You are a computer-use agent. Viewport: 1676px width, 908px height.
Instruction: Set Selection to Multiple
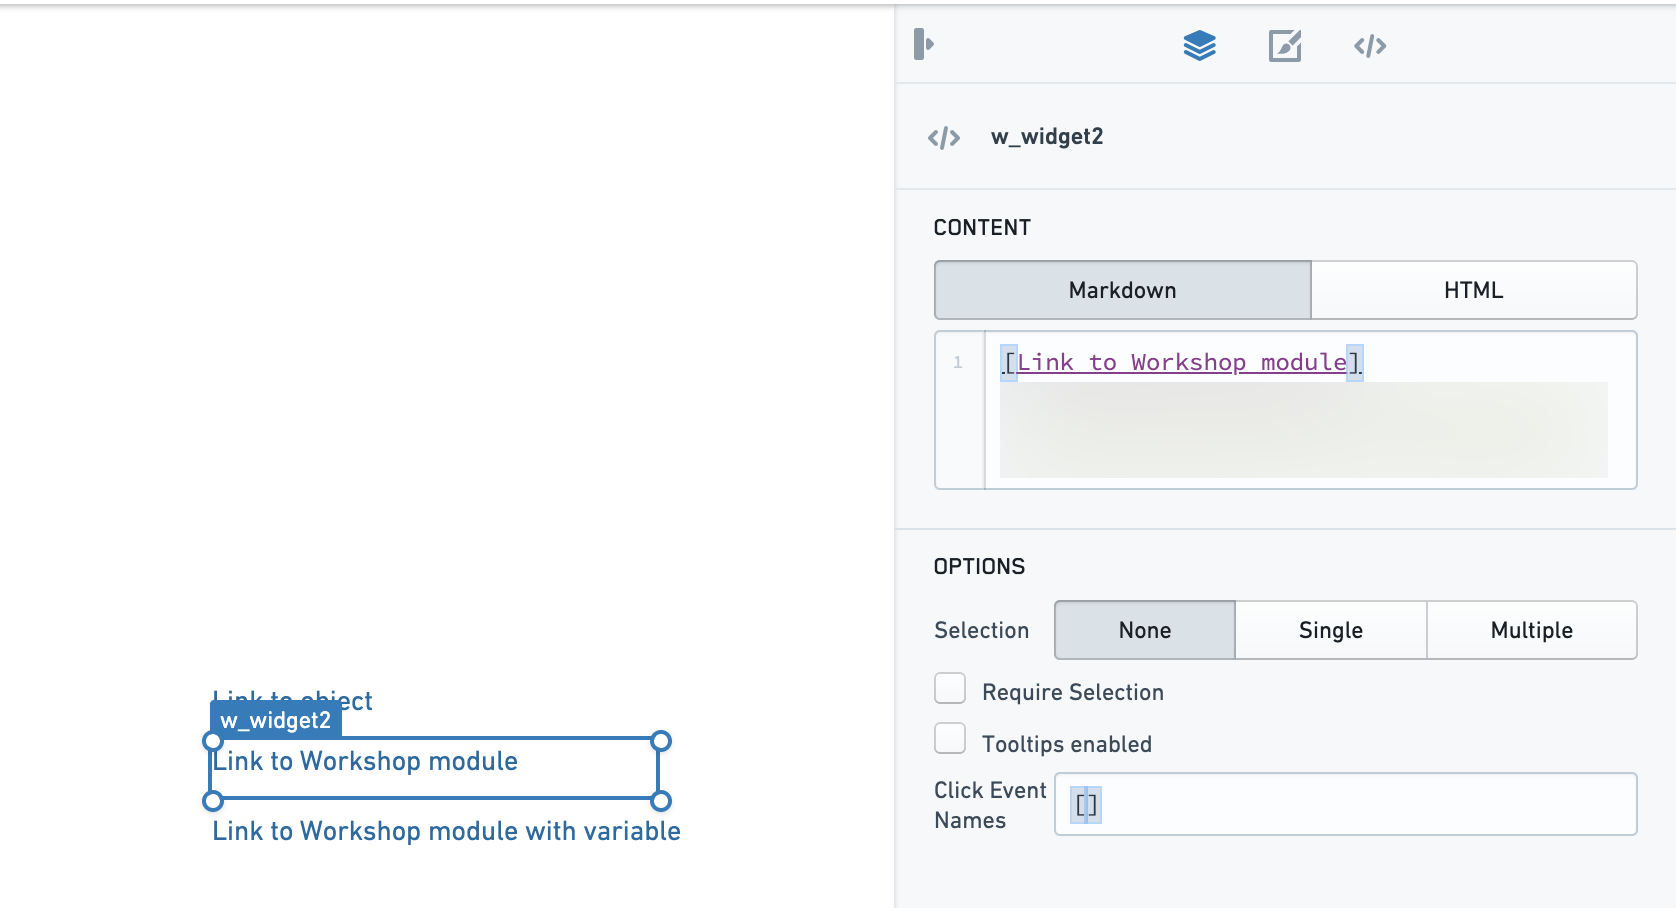(1531, 630)
